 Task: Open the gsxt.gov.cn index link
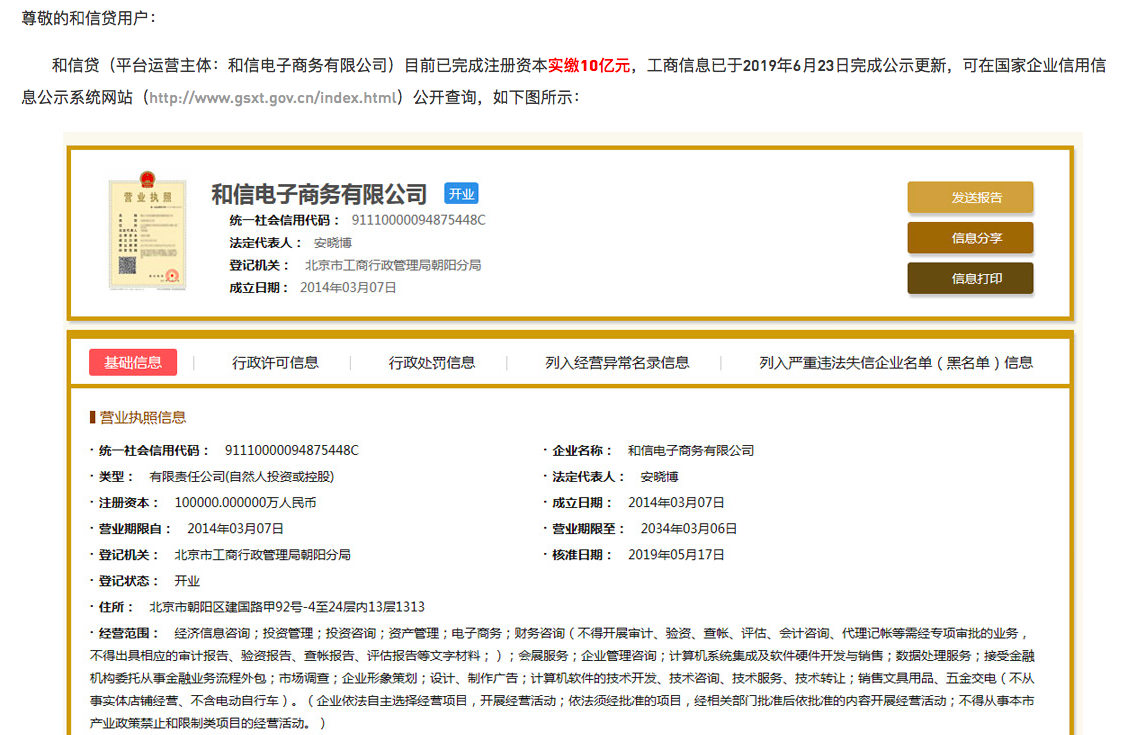[x=272, y=98]
